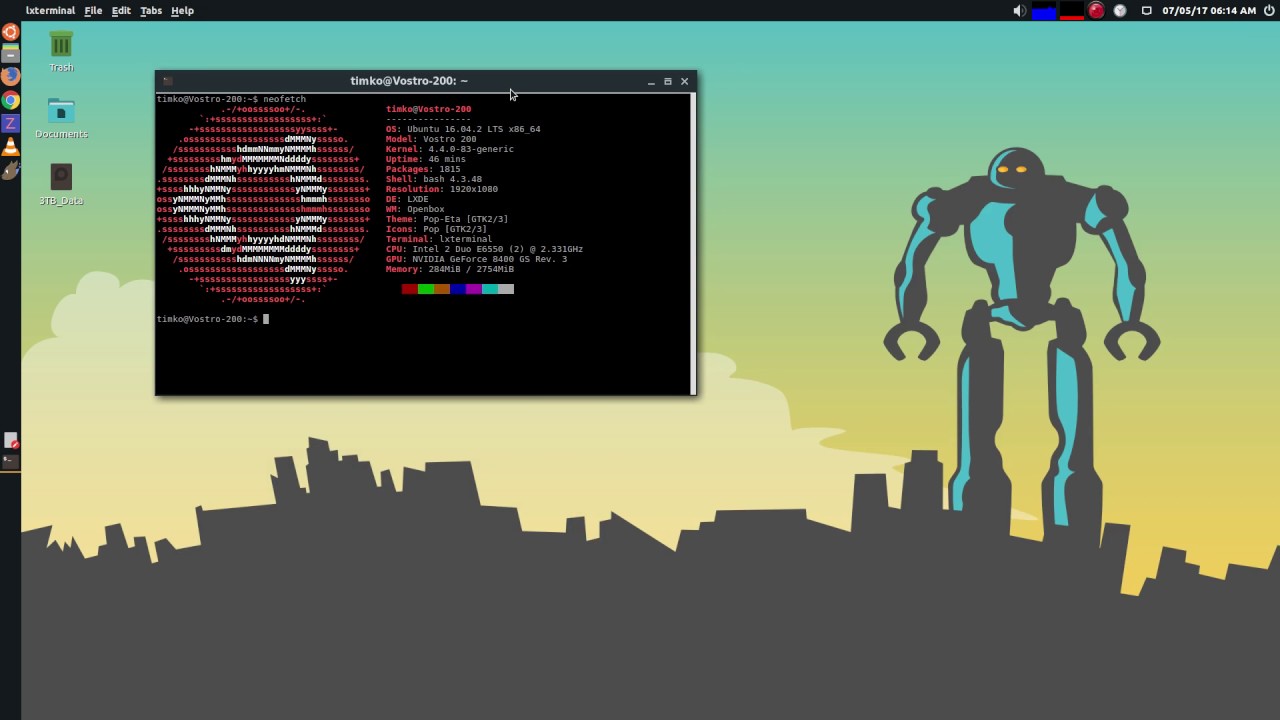Open the Tabs menu
The width and height of the screenshot is (1280, 720).
151,10
